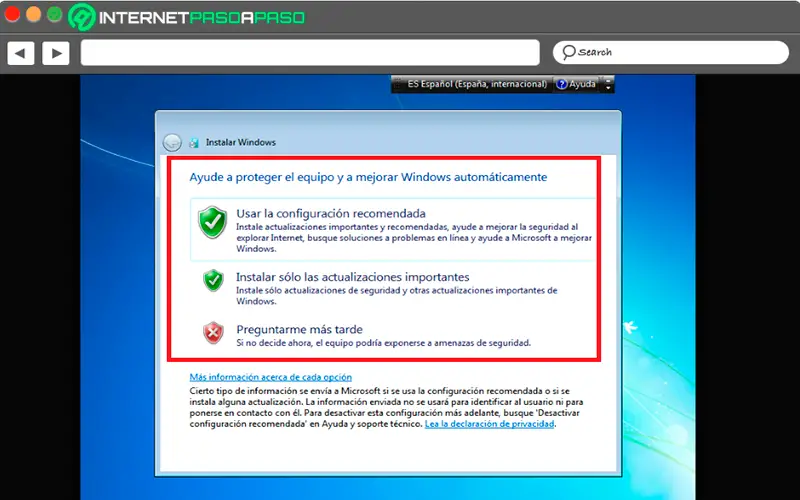Click the browser forward arrow button
This screenshot has width=800, height=500.
(56, 53)
